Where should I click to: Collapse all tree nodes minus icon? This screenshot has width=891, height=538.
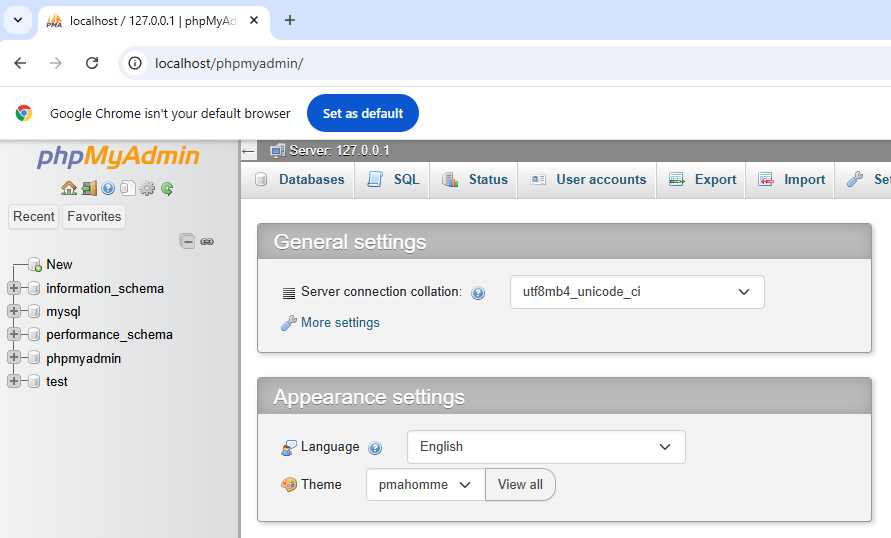187,241
